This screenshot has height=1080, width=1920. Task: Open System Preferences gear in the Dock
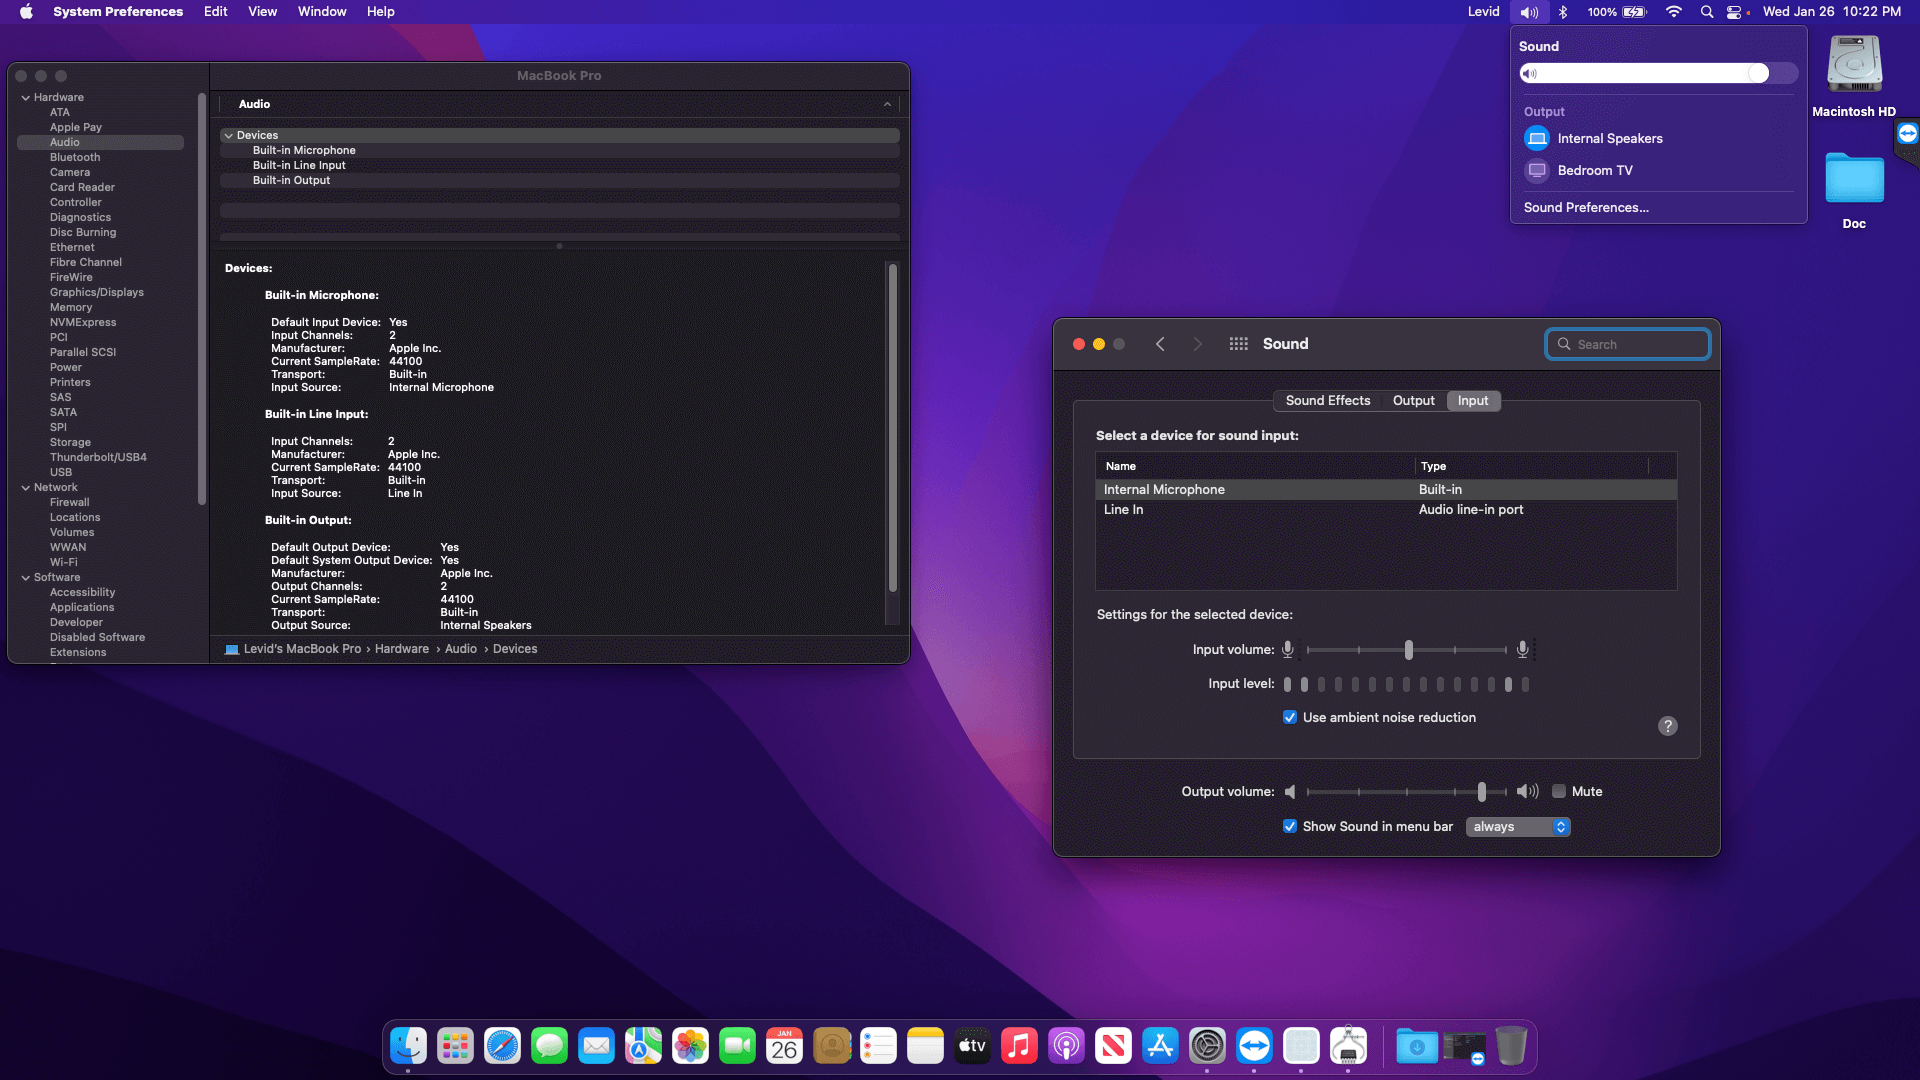[x=1207, y=1046]
